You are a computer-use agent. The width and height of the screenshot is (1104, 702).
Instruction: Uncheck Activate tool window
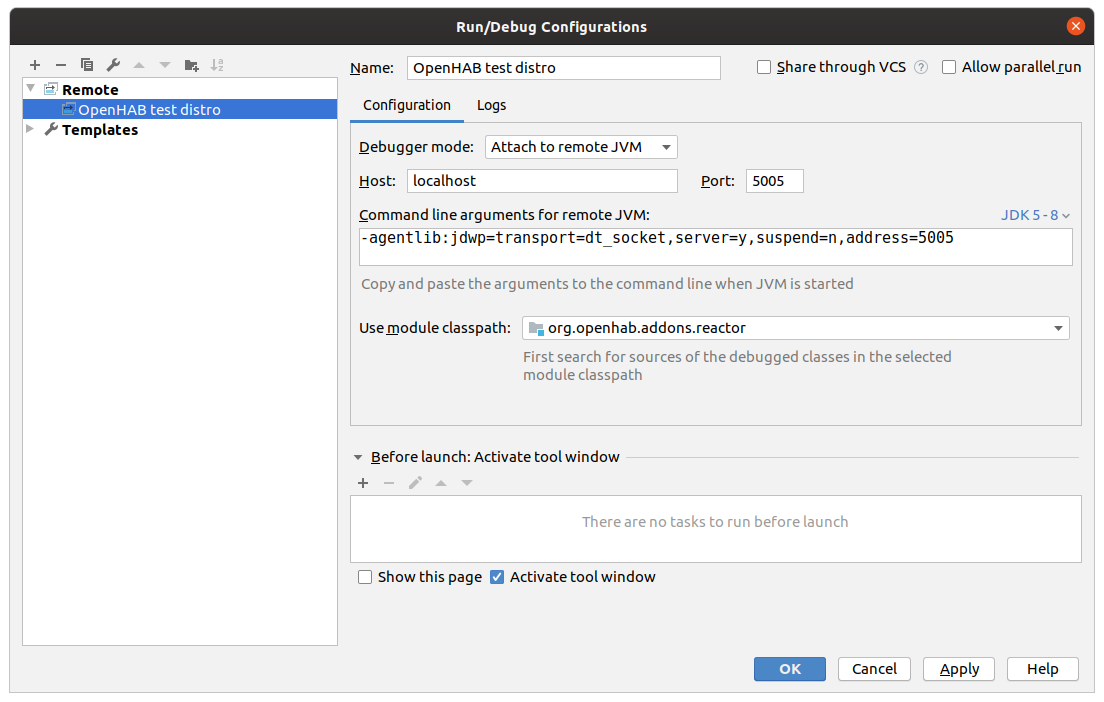(497, 576)
